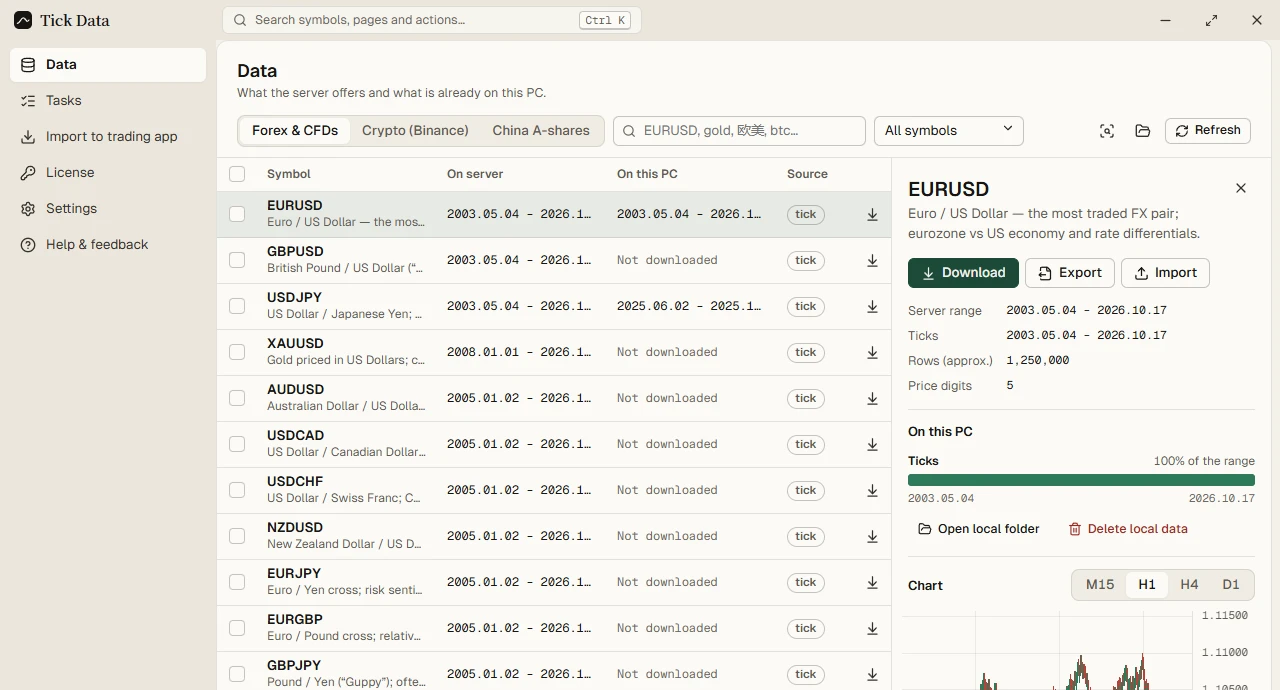Screen dimensions: 1280x690
Task: Open Help & feedback page
Action: (x=108, y=245)
